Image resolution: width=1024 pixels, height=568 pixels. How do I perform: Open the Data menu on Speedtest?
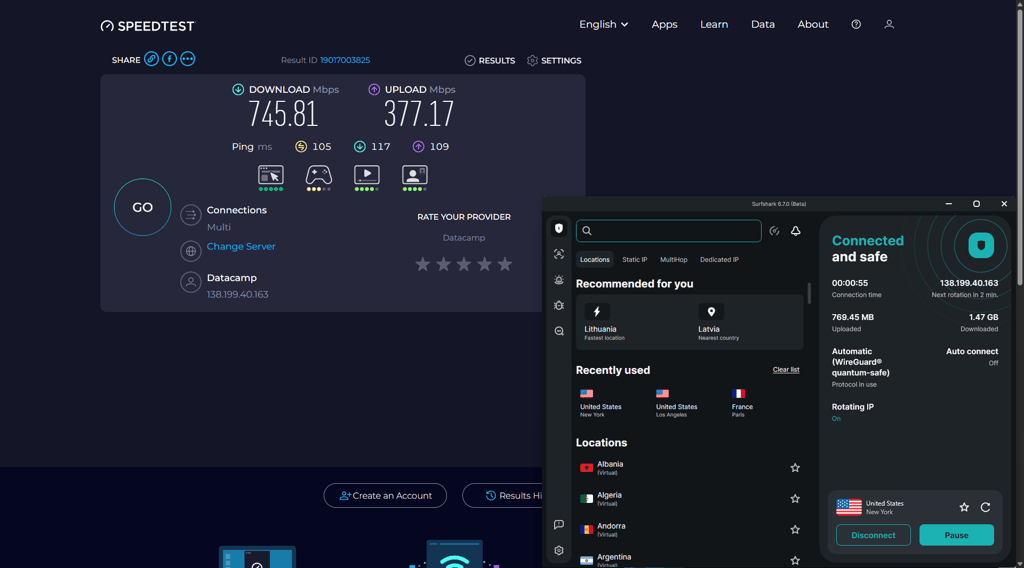click(763, 24)
